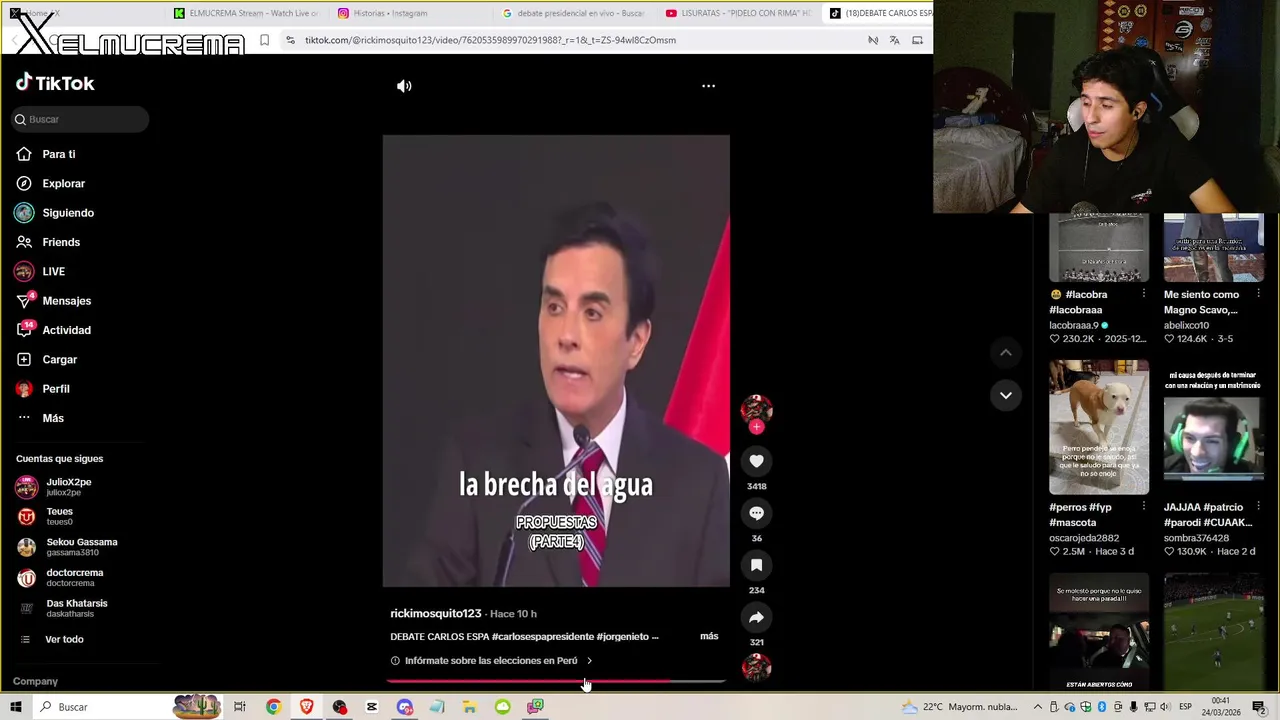The width and height of the screenshot is (1280, 720).
Task: Open creator avatar beside the video
Action: point(756,409)
